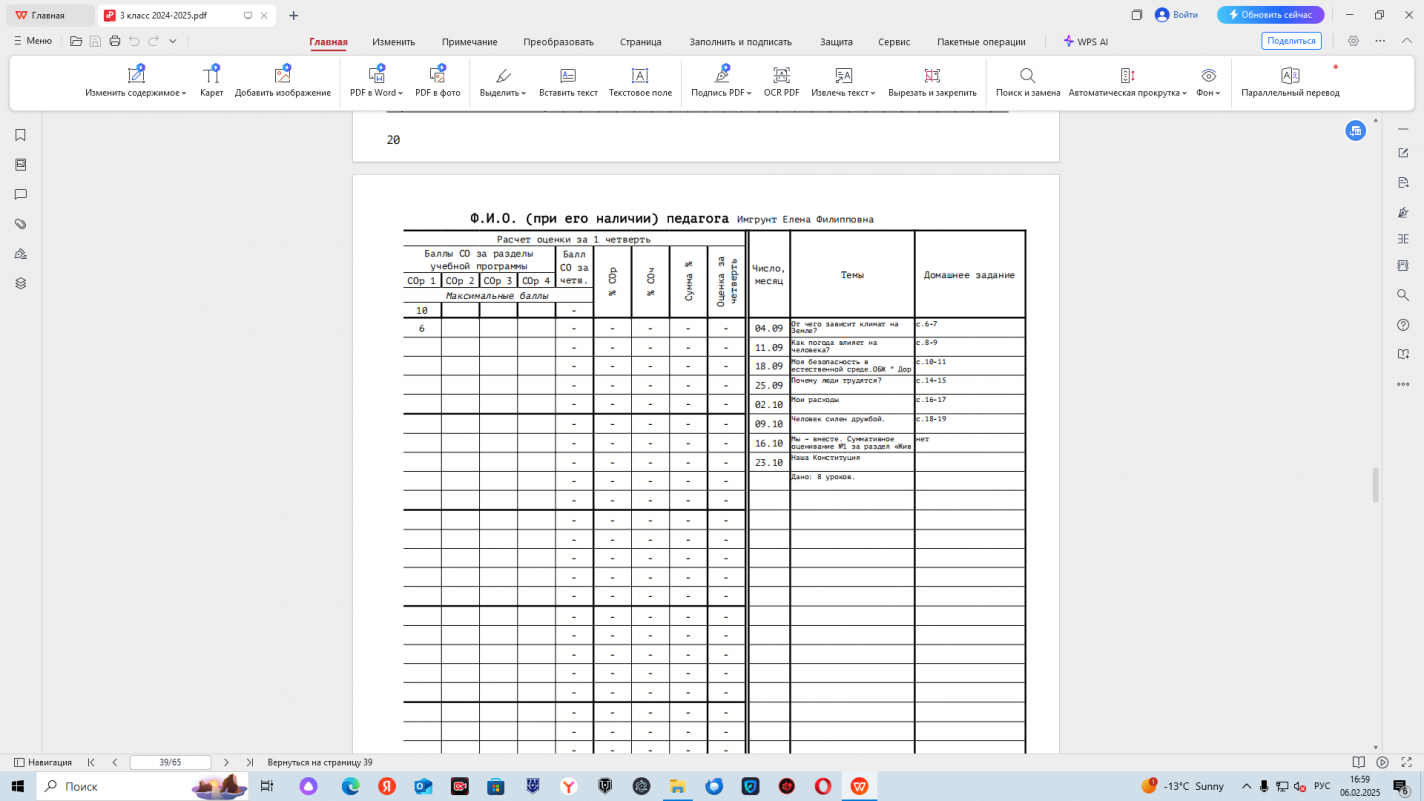Screen dimensions: 1424x801
Task: Toggle full screen mode in status bar
Action: coord(1406,762)
